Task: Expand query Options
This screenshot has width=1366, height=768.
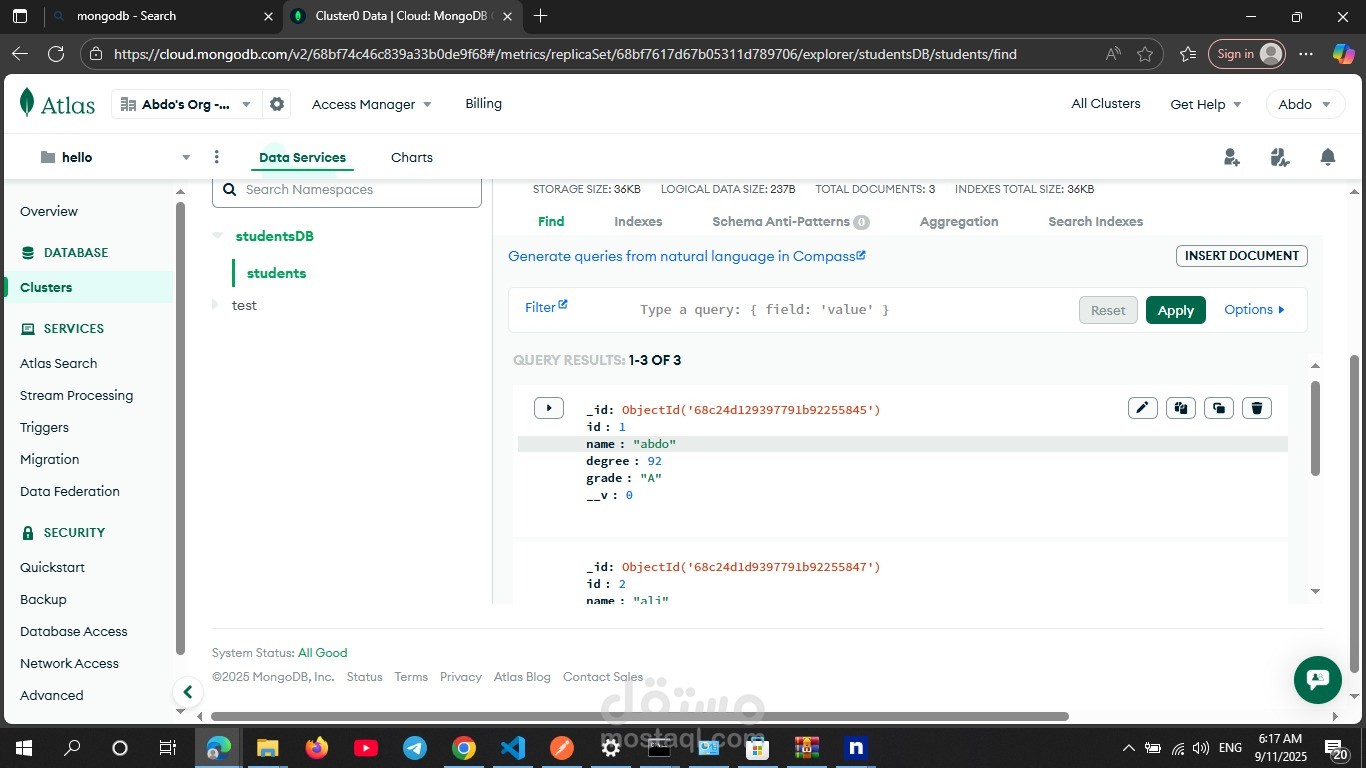Action: coord(1254,310)
